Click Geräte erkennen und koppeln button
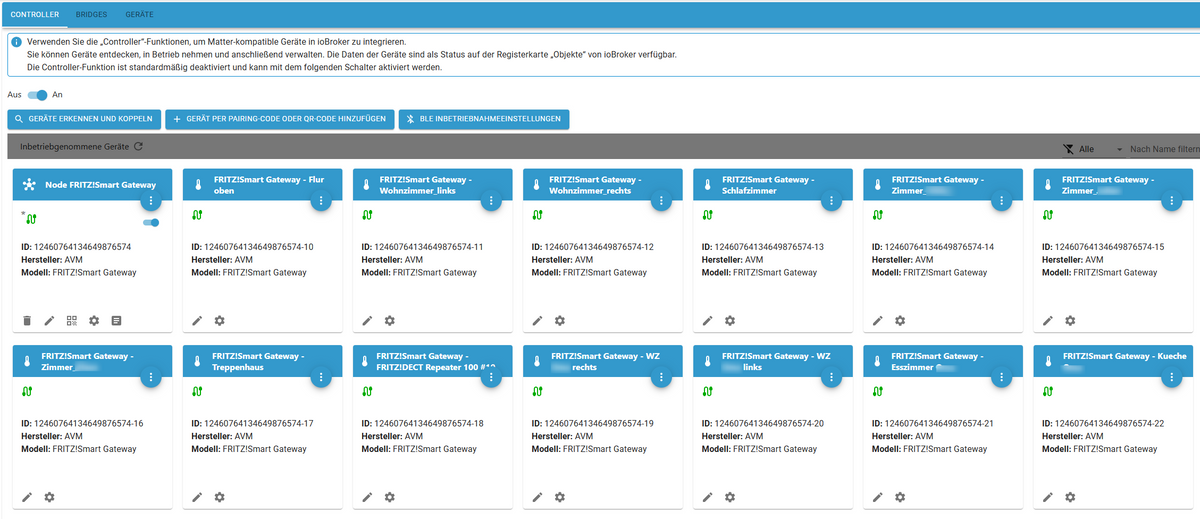 click(x=84, y=119)
